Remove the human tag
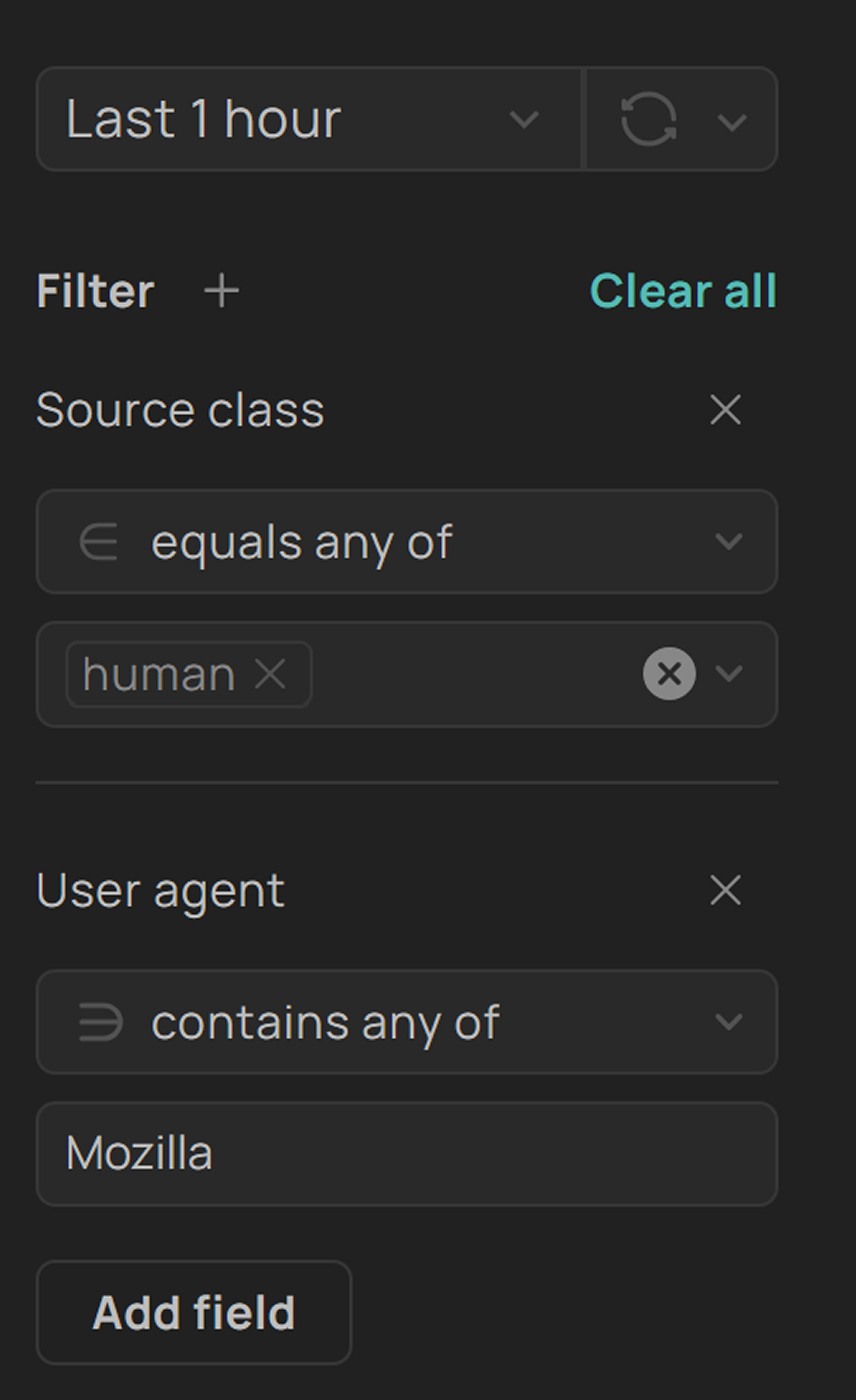The image size is (856, 1400). tap(271, 674)
